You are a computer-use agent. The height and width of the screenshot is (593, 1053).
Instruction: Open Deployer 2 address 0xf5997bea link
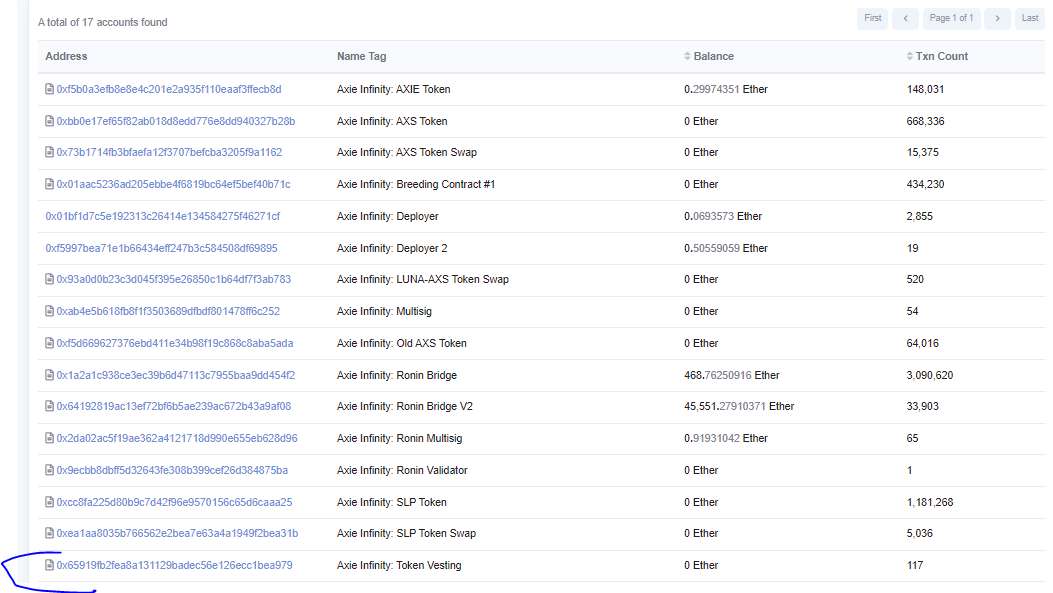point(161,248)
